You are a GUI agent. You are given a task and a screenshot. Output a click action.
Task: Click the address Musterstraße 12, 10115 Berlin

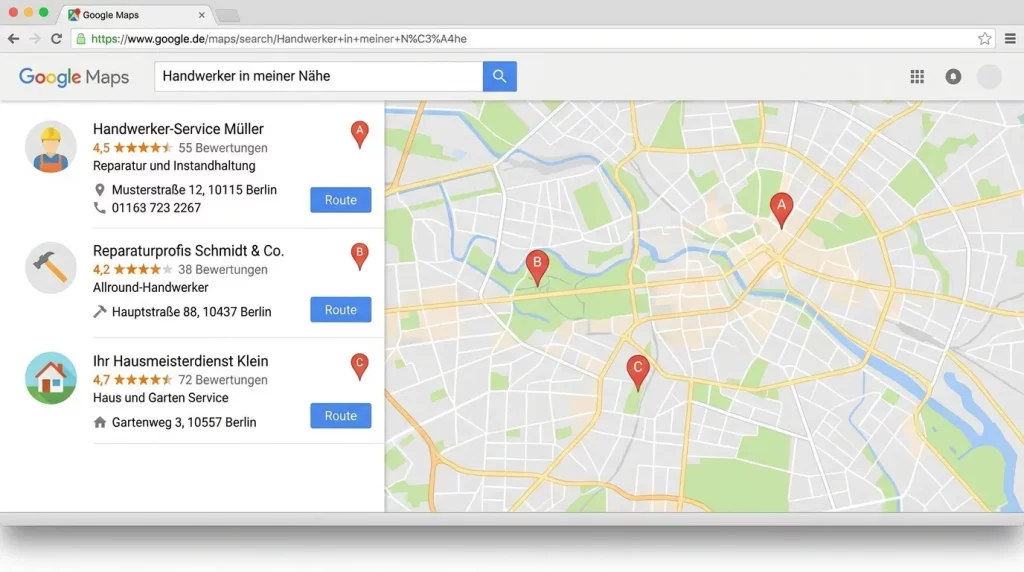(x=194, y=190)
